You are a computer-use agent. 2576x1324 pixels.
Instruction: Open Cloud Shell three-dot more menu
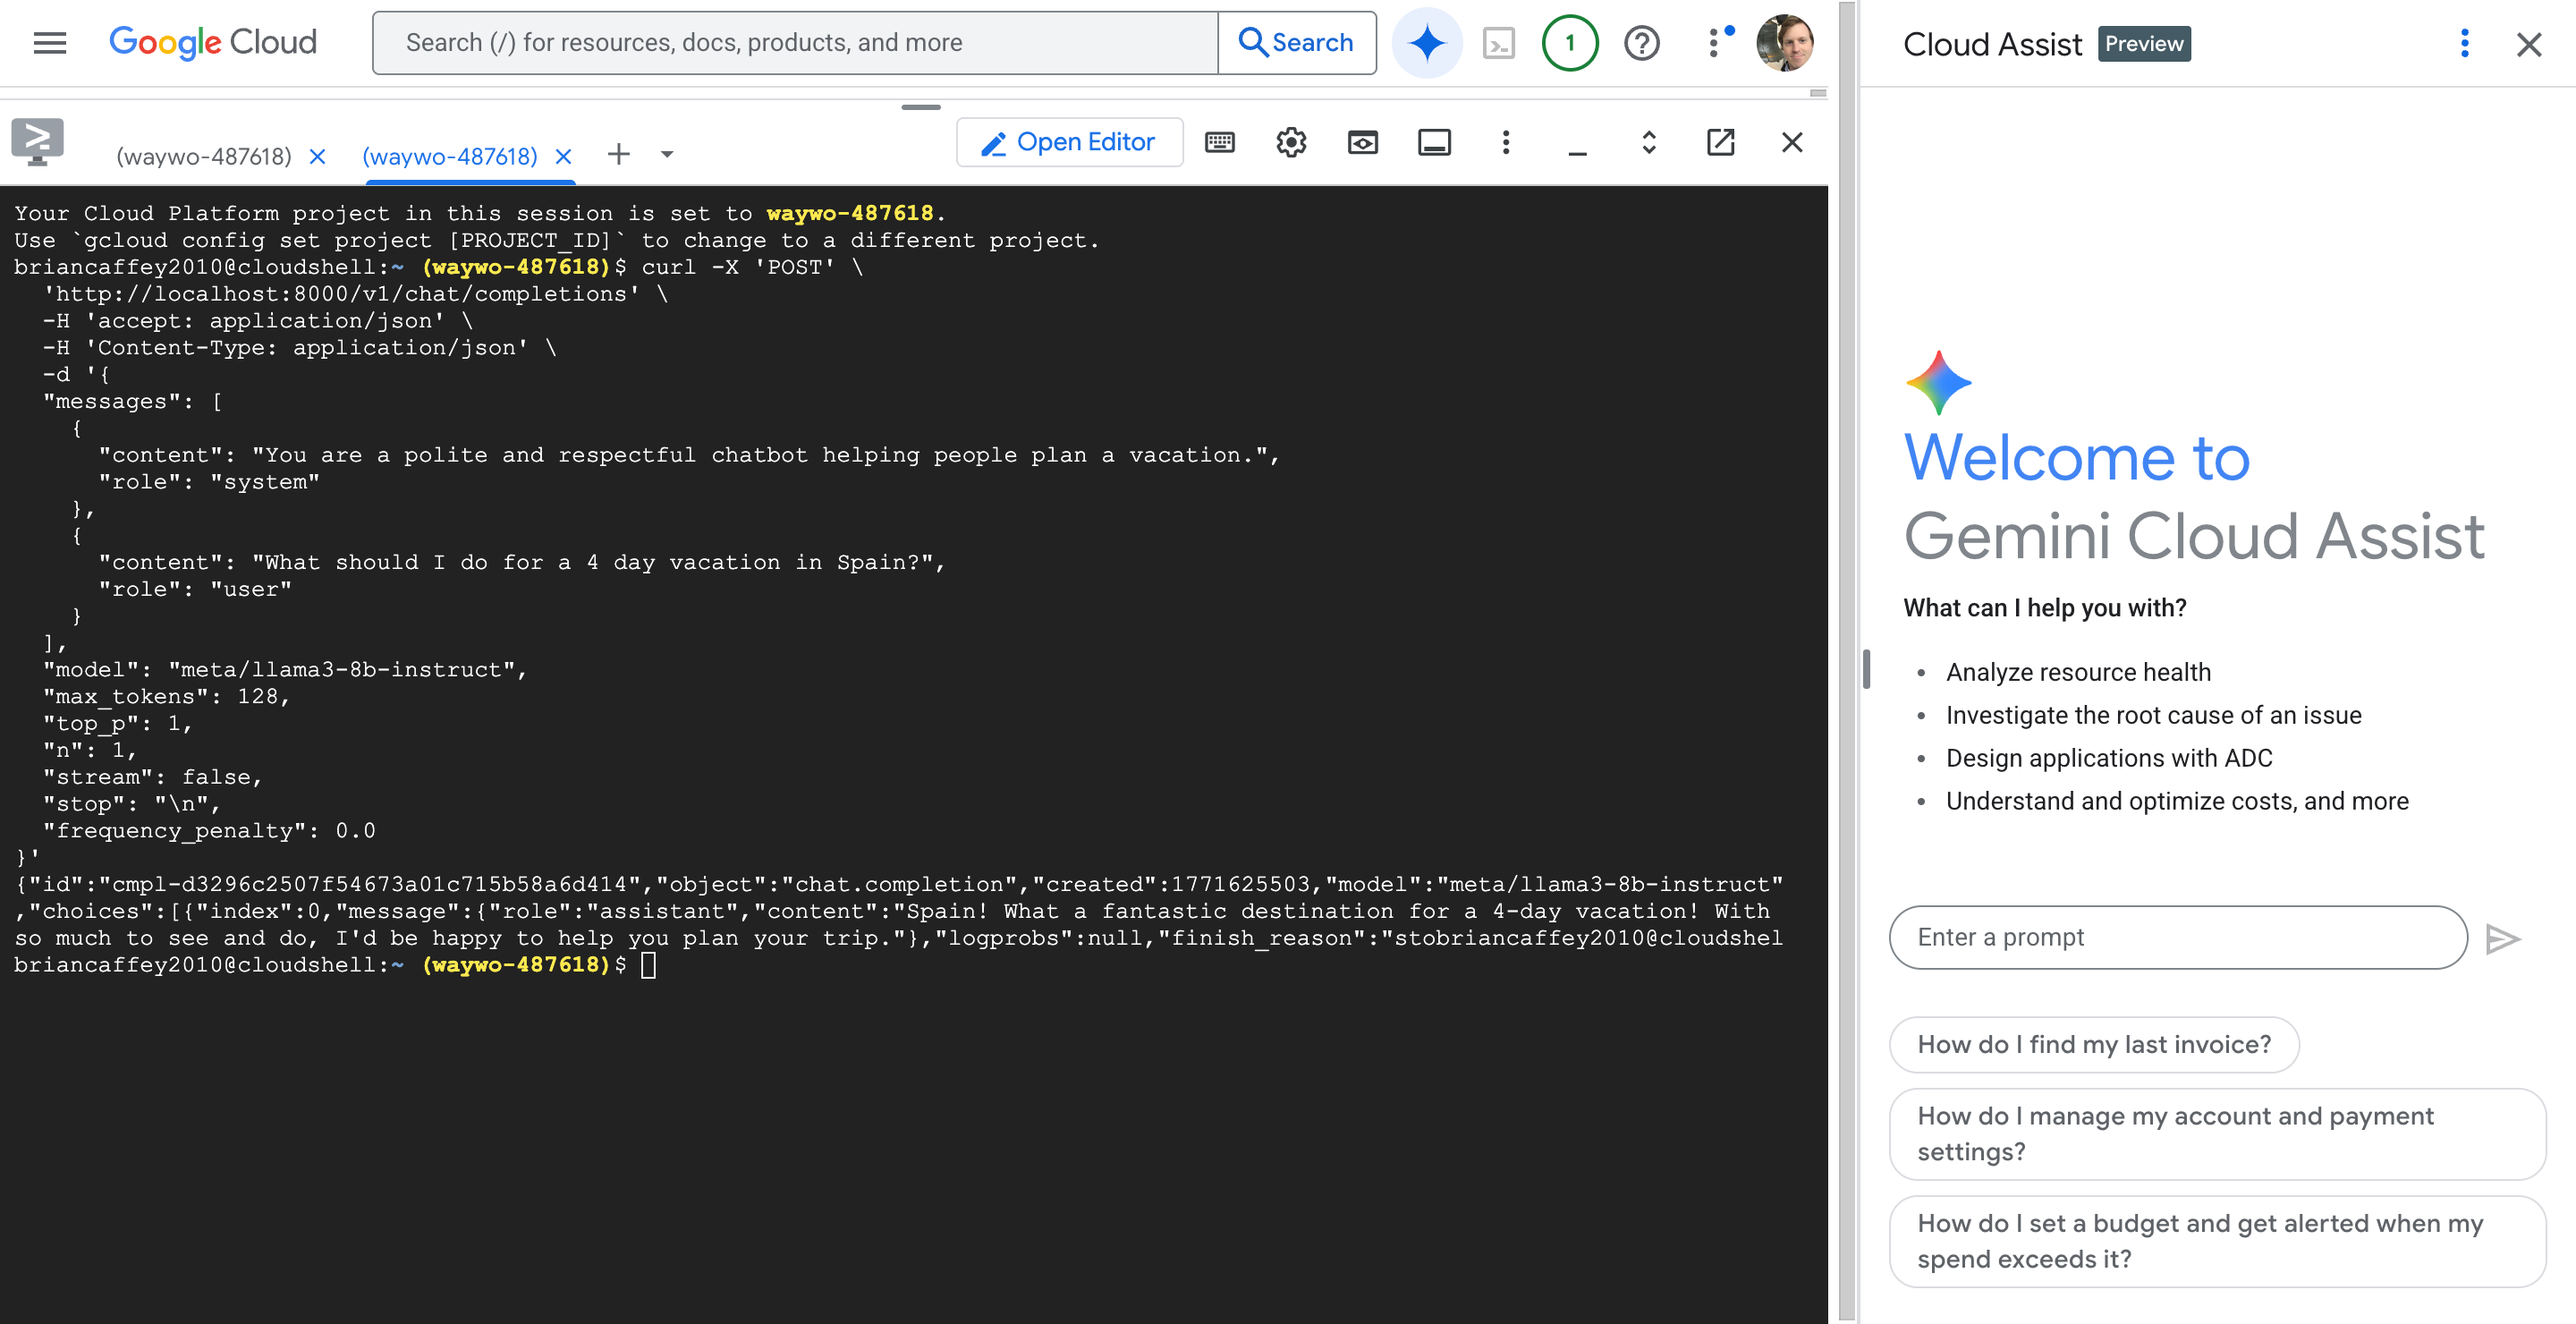tap(1505, 142)
